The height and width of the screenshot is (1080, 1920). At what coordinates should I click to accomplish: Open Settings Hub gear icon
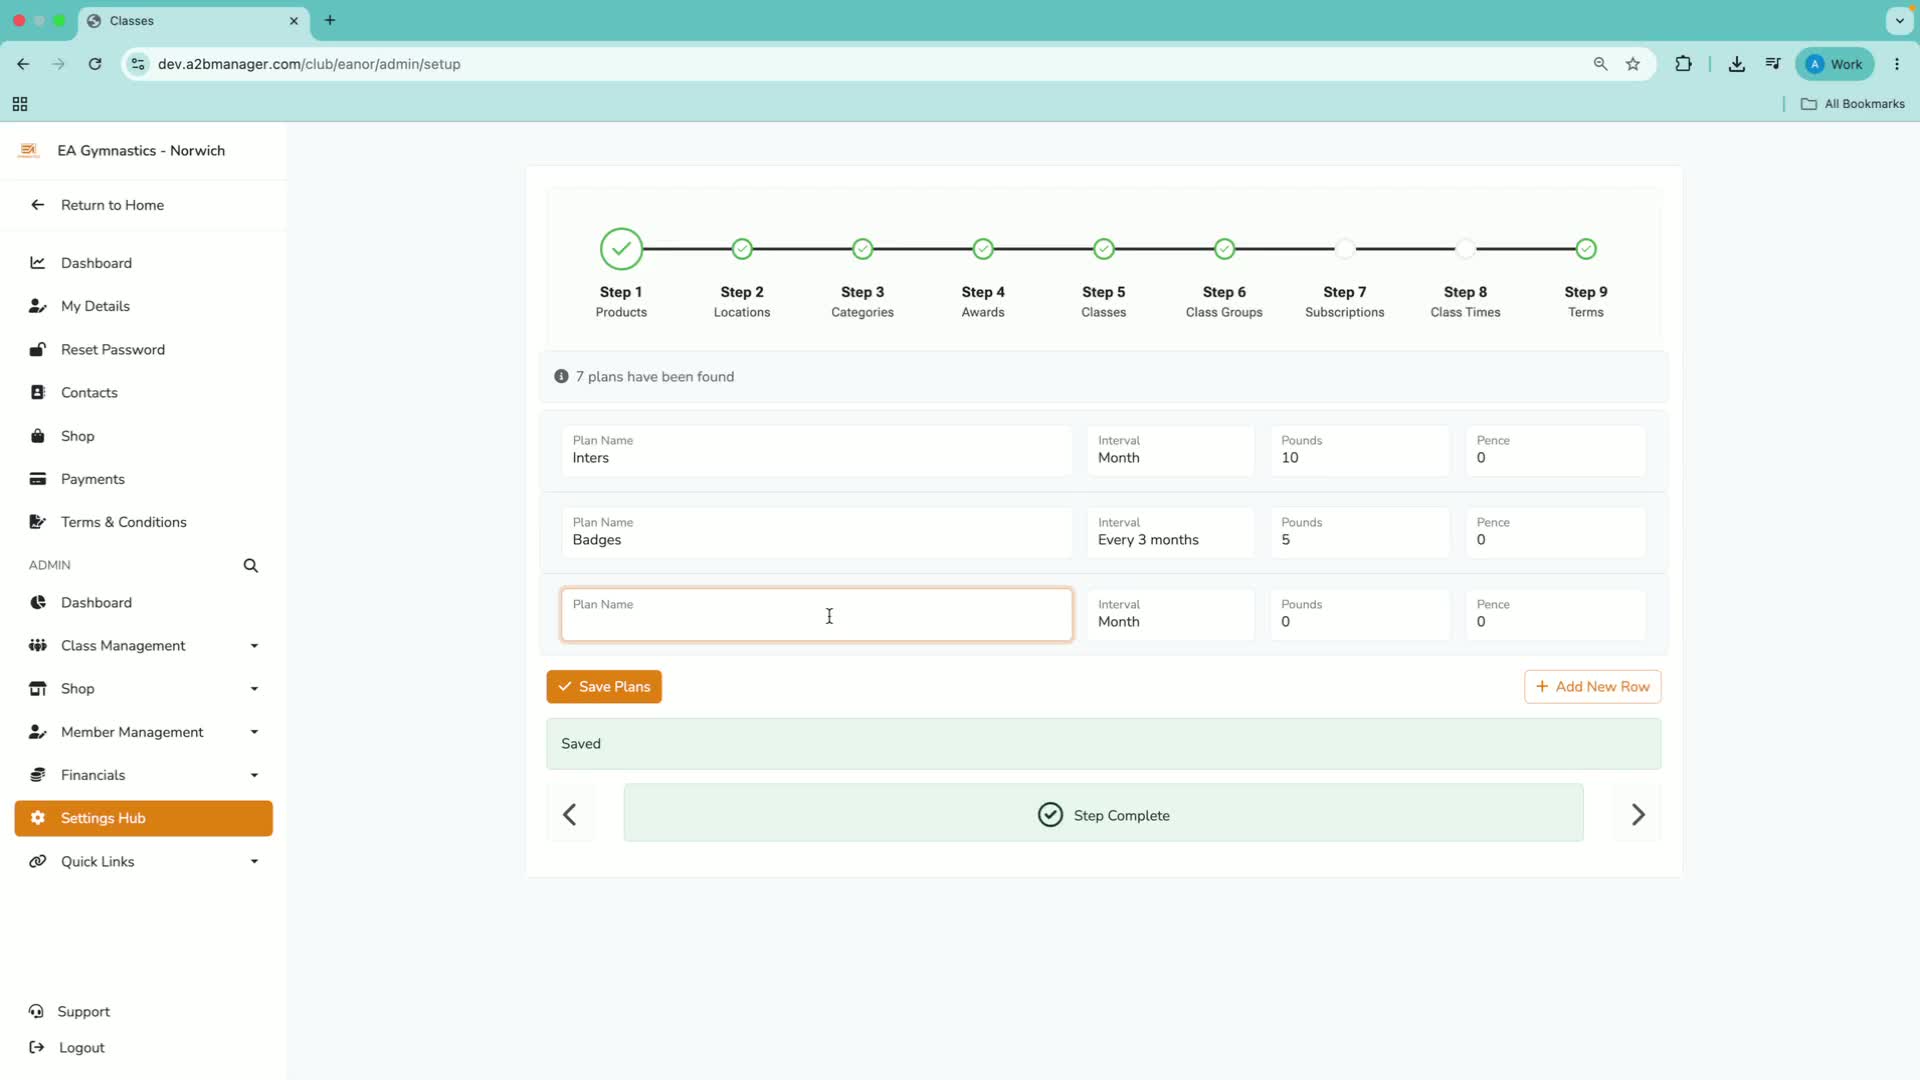38,818
